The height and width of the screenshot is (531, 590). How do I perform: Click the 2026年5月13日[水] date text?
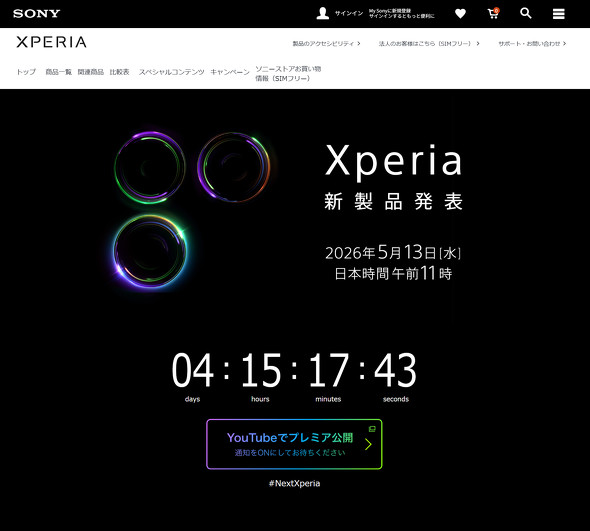pyautogui.click(x=393, y=253)
